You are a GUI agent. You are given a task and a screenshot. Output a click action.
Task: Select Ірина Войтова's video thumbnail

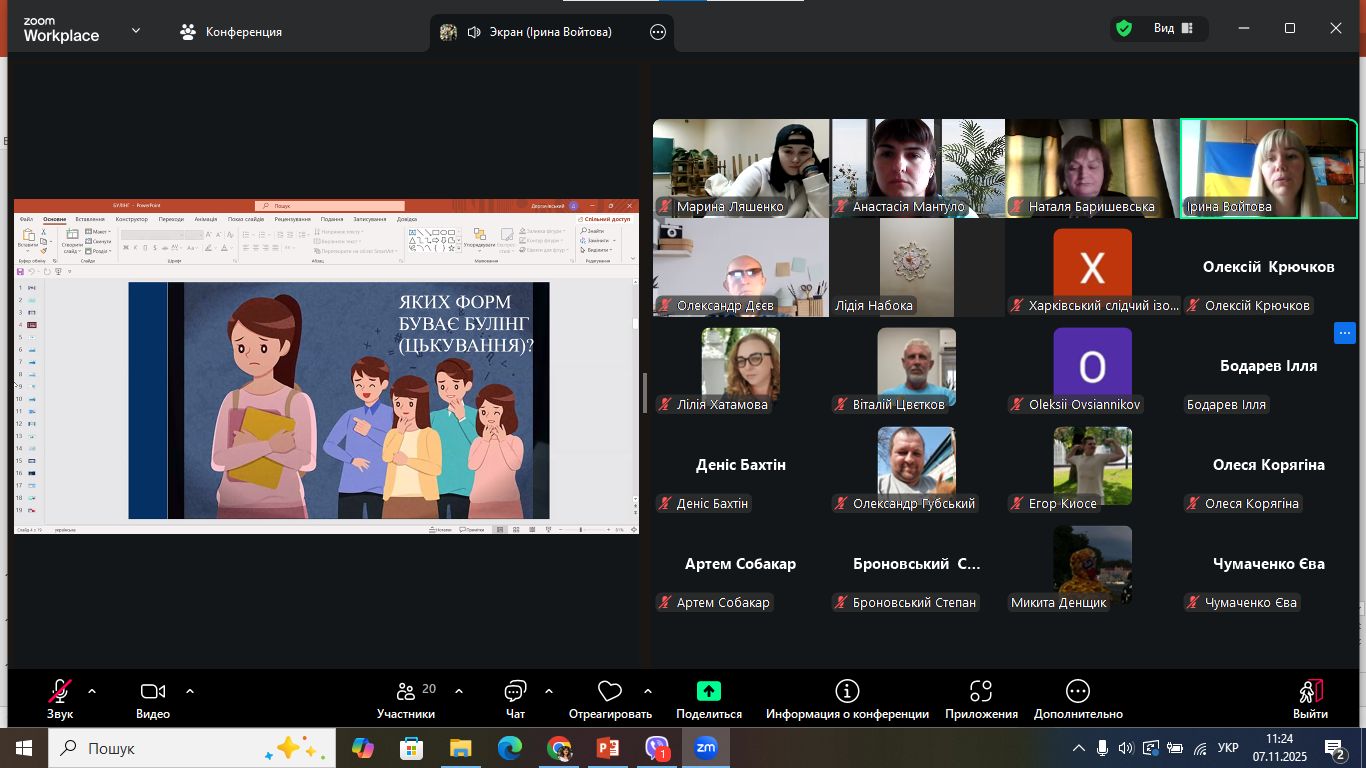(1269, 168)
